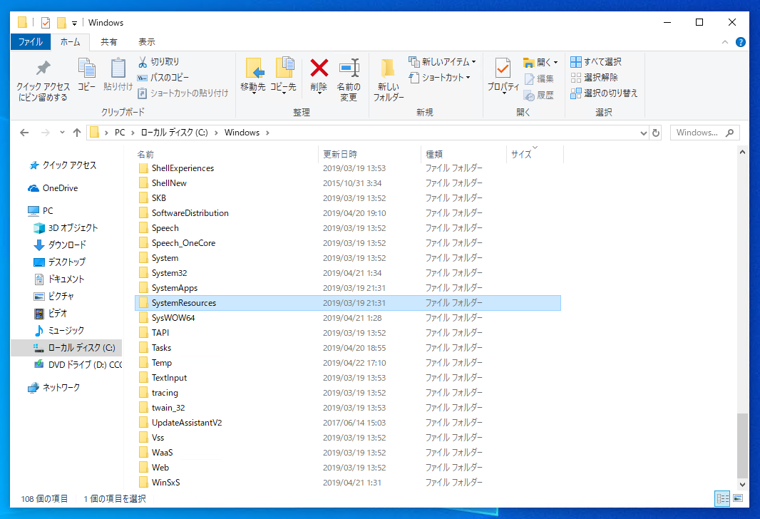
Task: Switch to Home (ホーム) tab
Action: coord(70,42)
